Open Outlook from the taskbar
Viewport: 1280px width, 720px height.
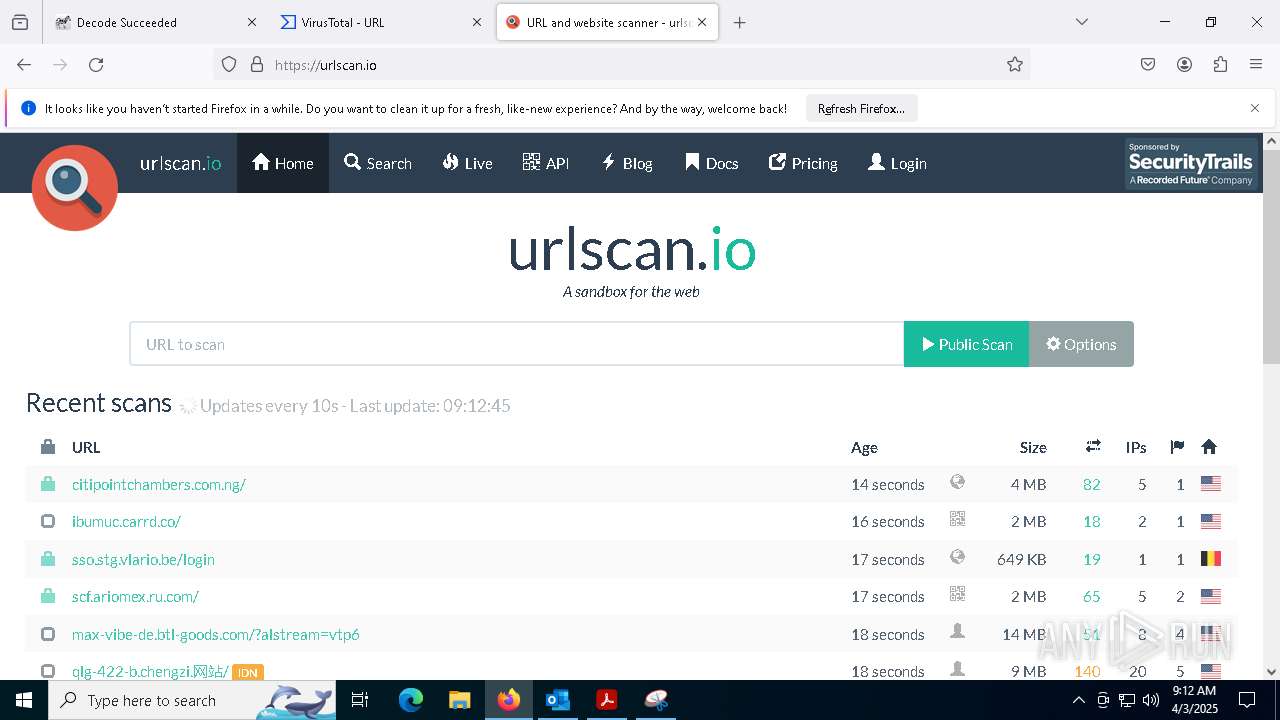pos(557,700)
